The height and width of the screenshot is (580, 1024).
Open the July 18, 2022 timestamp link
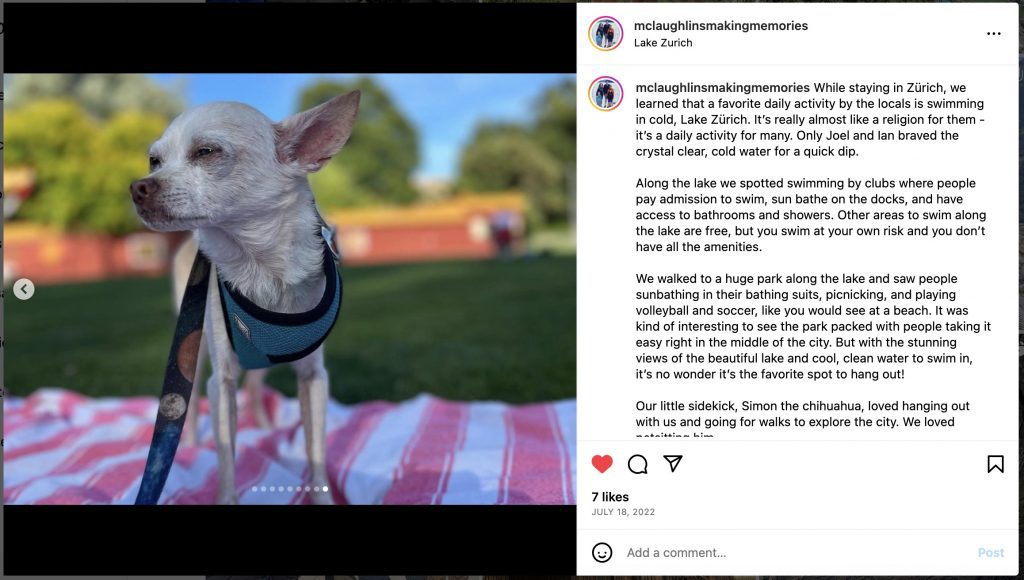[623, 512]
